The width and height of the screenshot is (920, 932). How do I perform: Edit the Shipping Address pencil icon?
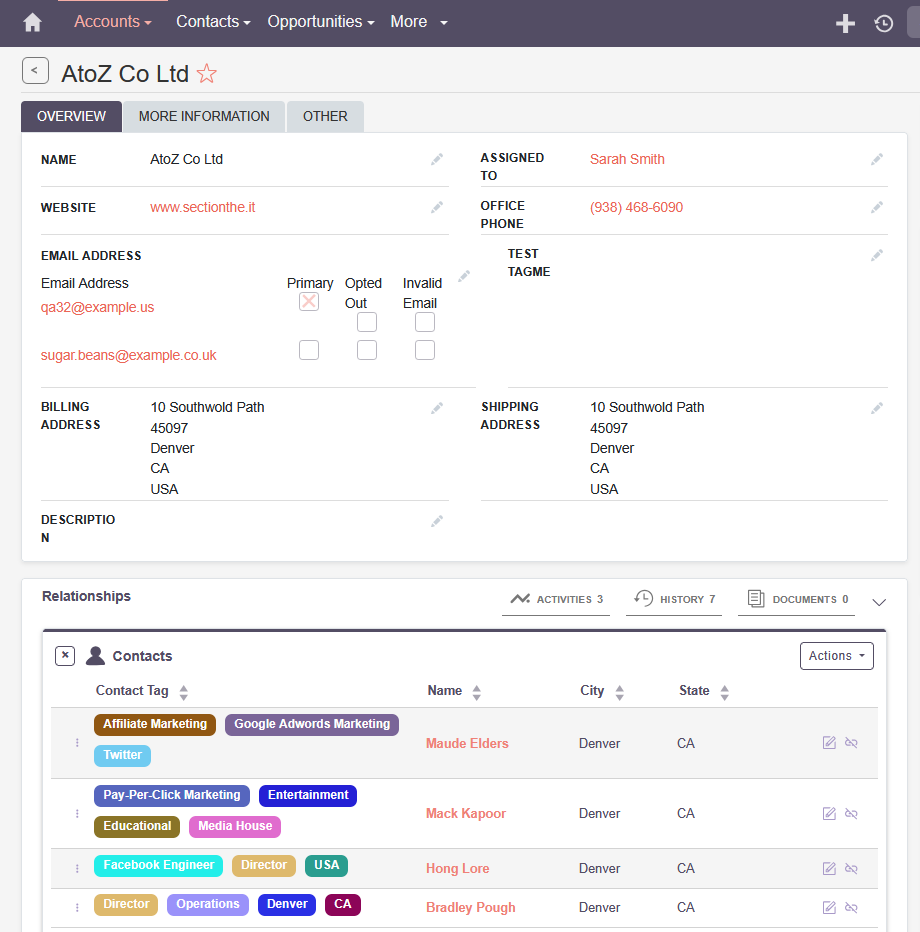[x=877, y=408]
